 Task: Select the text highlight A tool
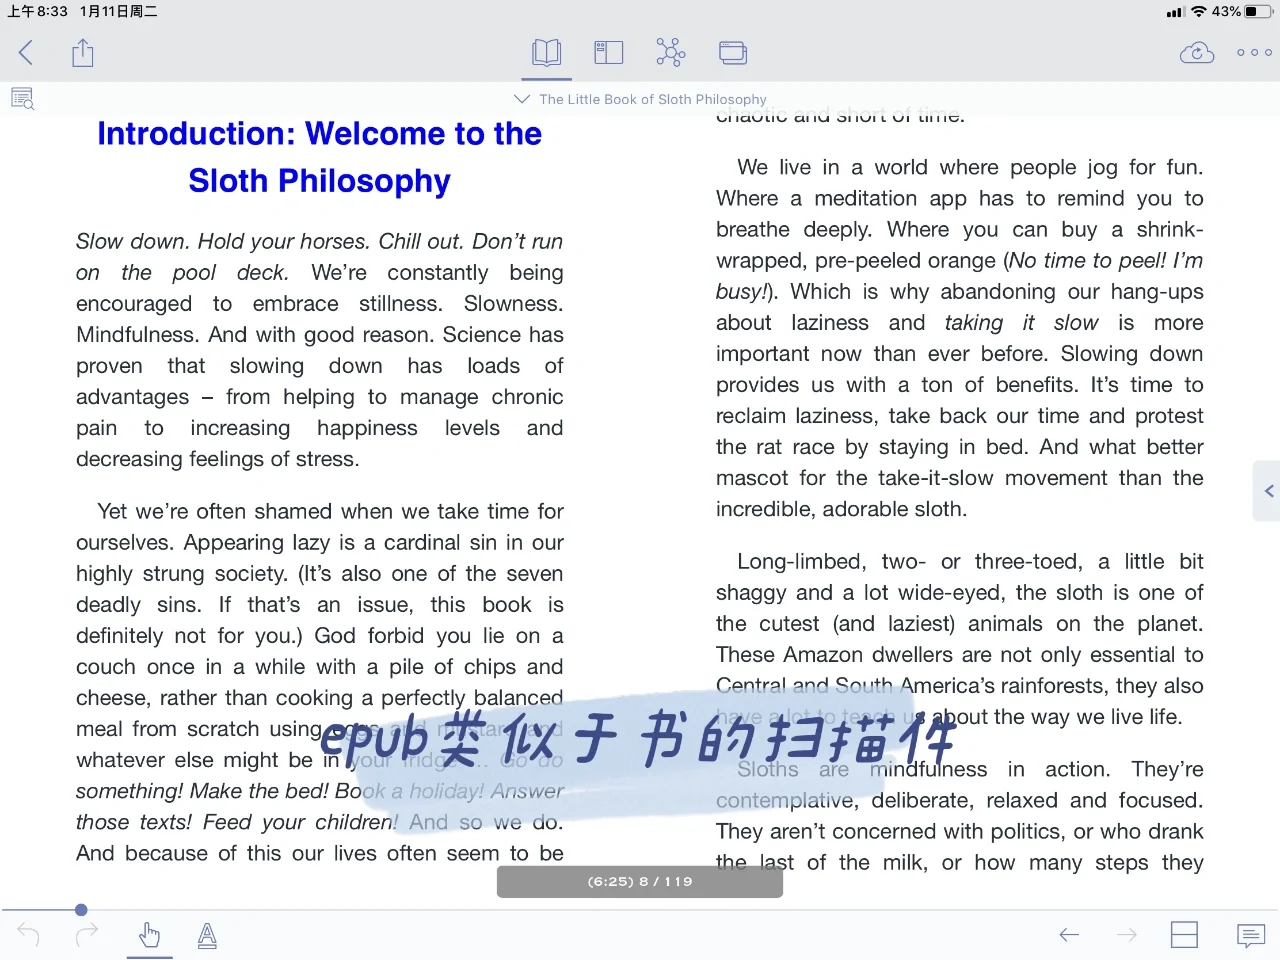(x=207, y=935)
